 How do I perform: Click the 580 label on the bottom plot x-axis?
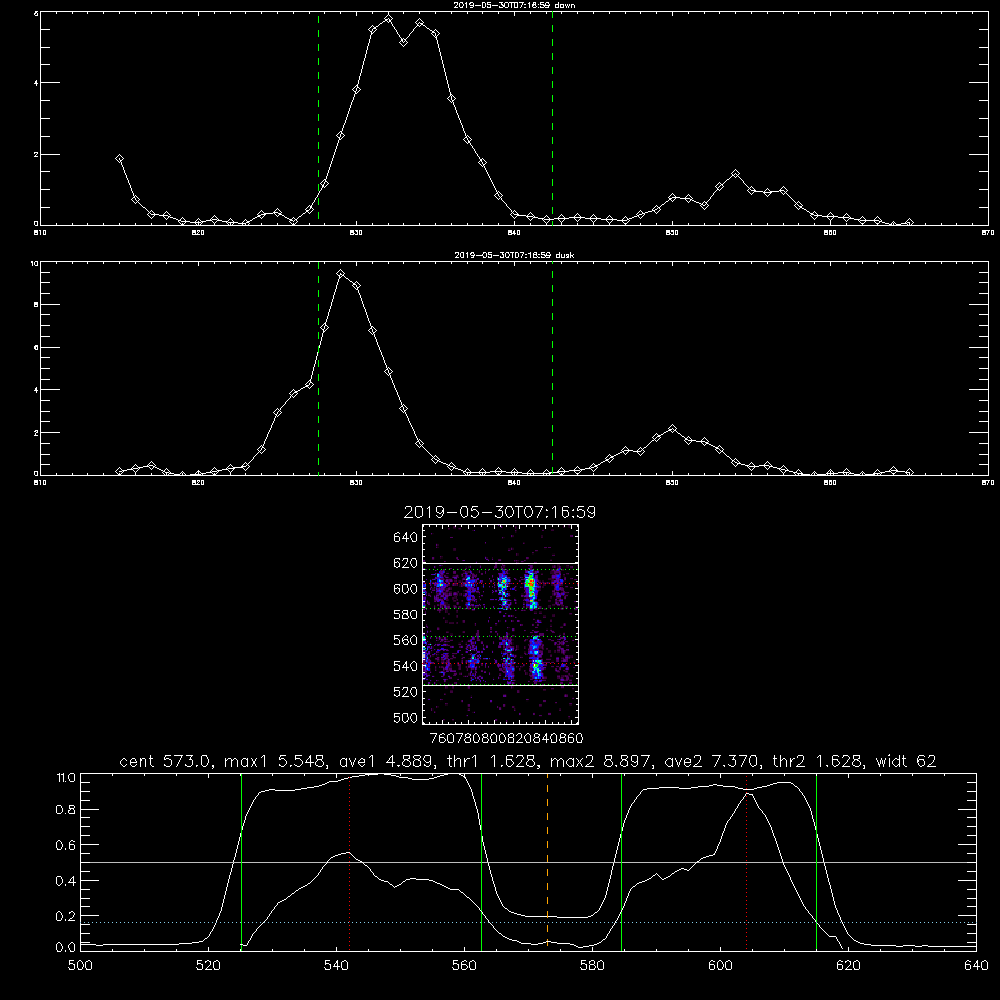[x=592, y=966]
